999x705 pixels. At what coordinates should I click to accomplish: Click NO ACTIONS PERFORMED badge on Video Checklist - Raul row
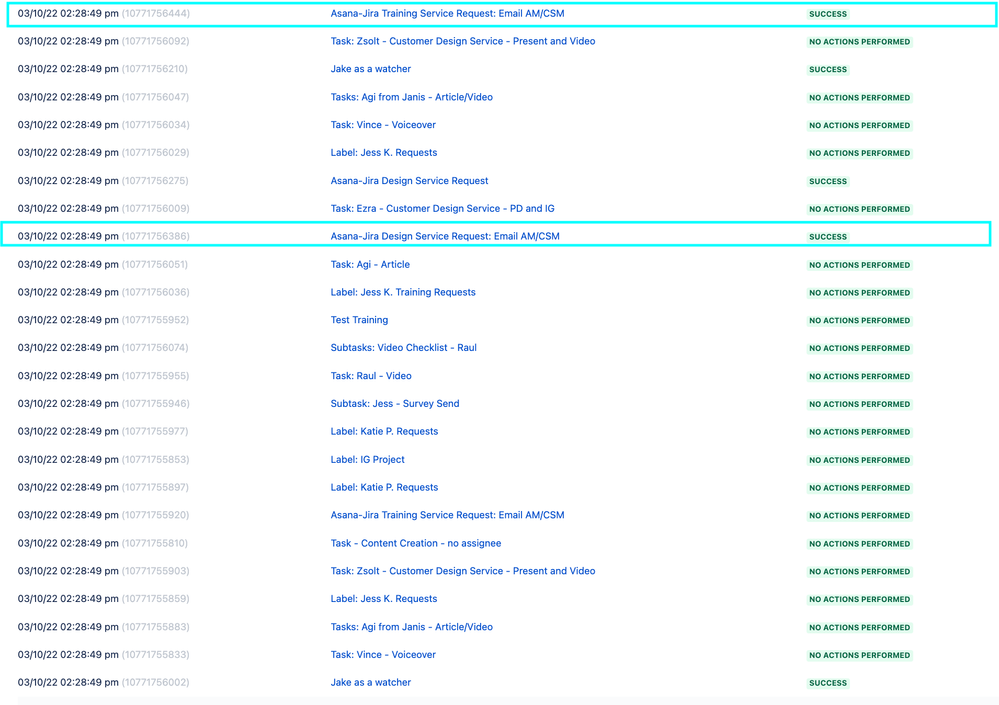click(859, 348)
